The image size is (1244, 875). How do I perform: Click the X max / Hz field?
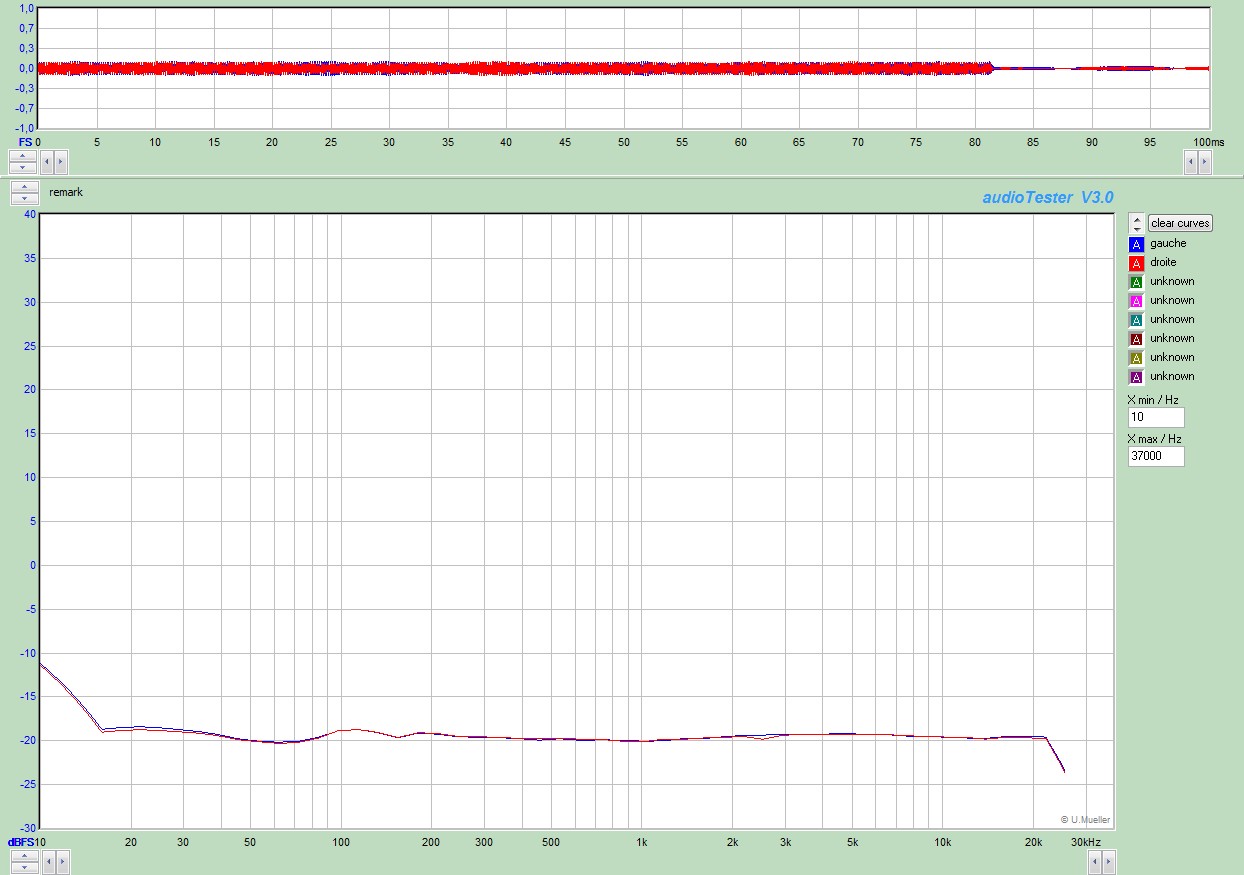[x=1156, y=456]
